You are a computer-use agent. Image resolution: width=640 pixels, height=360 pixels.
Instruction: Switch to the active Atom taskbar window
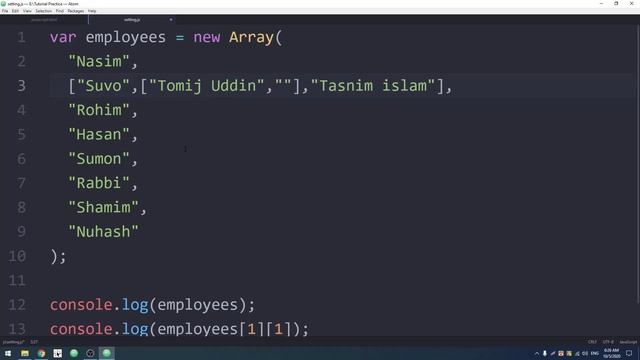(107, 353)
